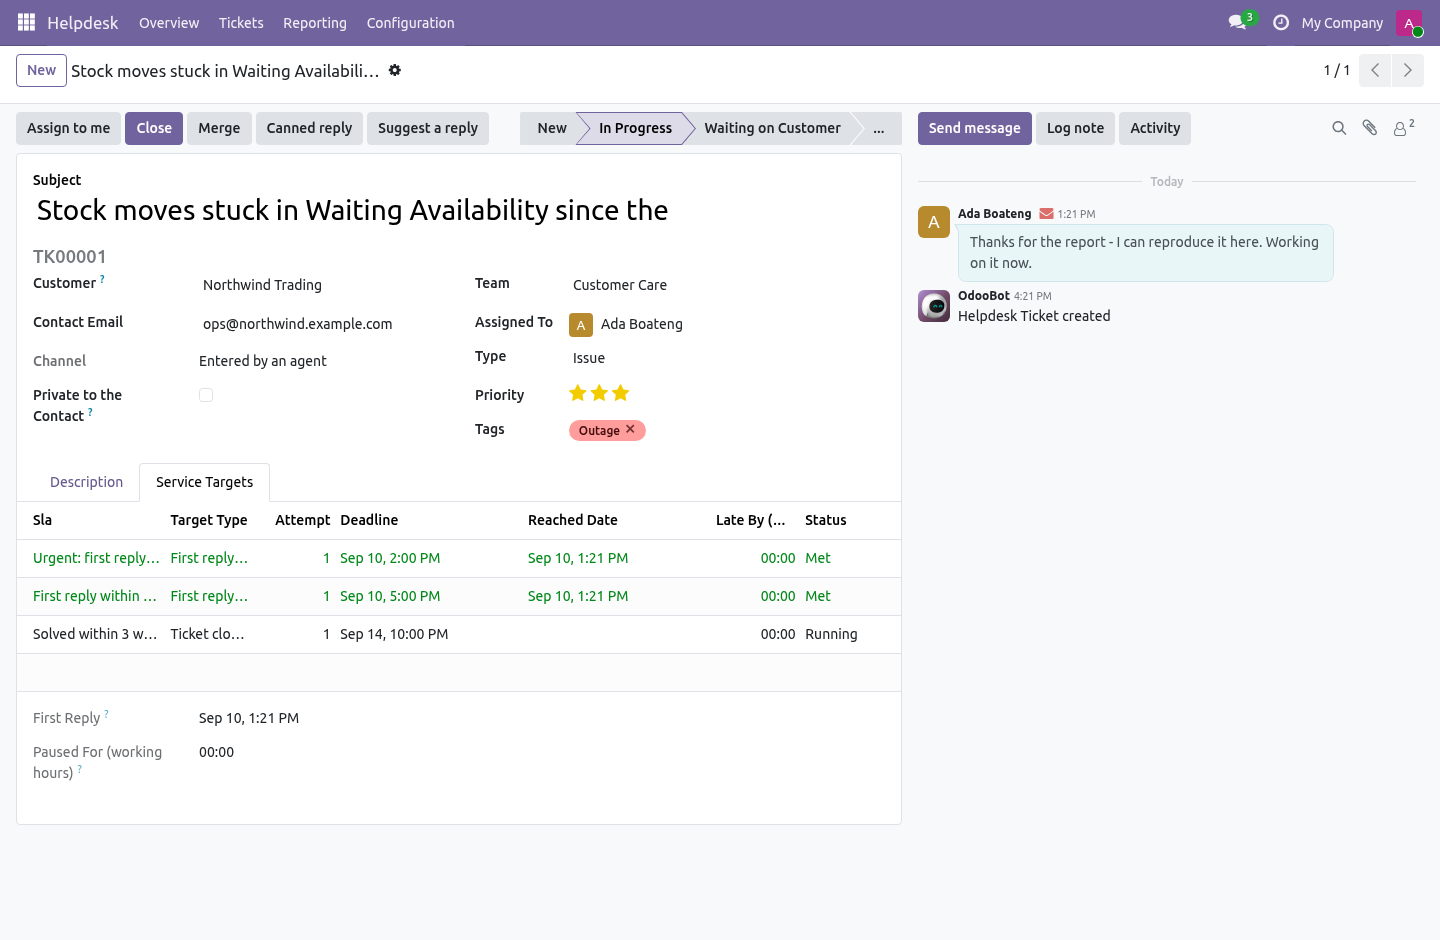Click the purple Close ticket button
Viewport: 1440px width, 940px height.
154,128
